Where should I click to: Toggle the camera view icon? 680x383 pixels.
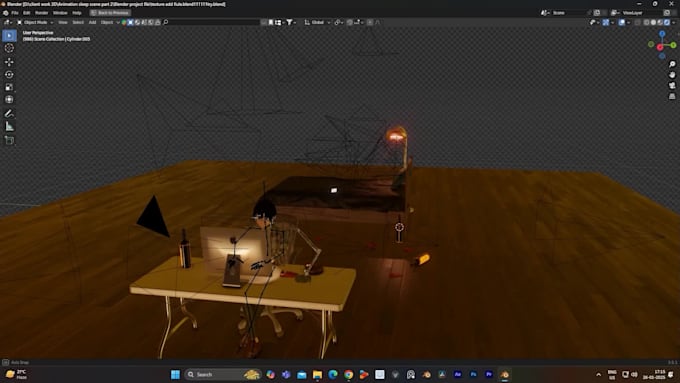coord(672,85)
